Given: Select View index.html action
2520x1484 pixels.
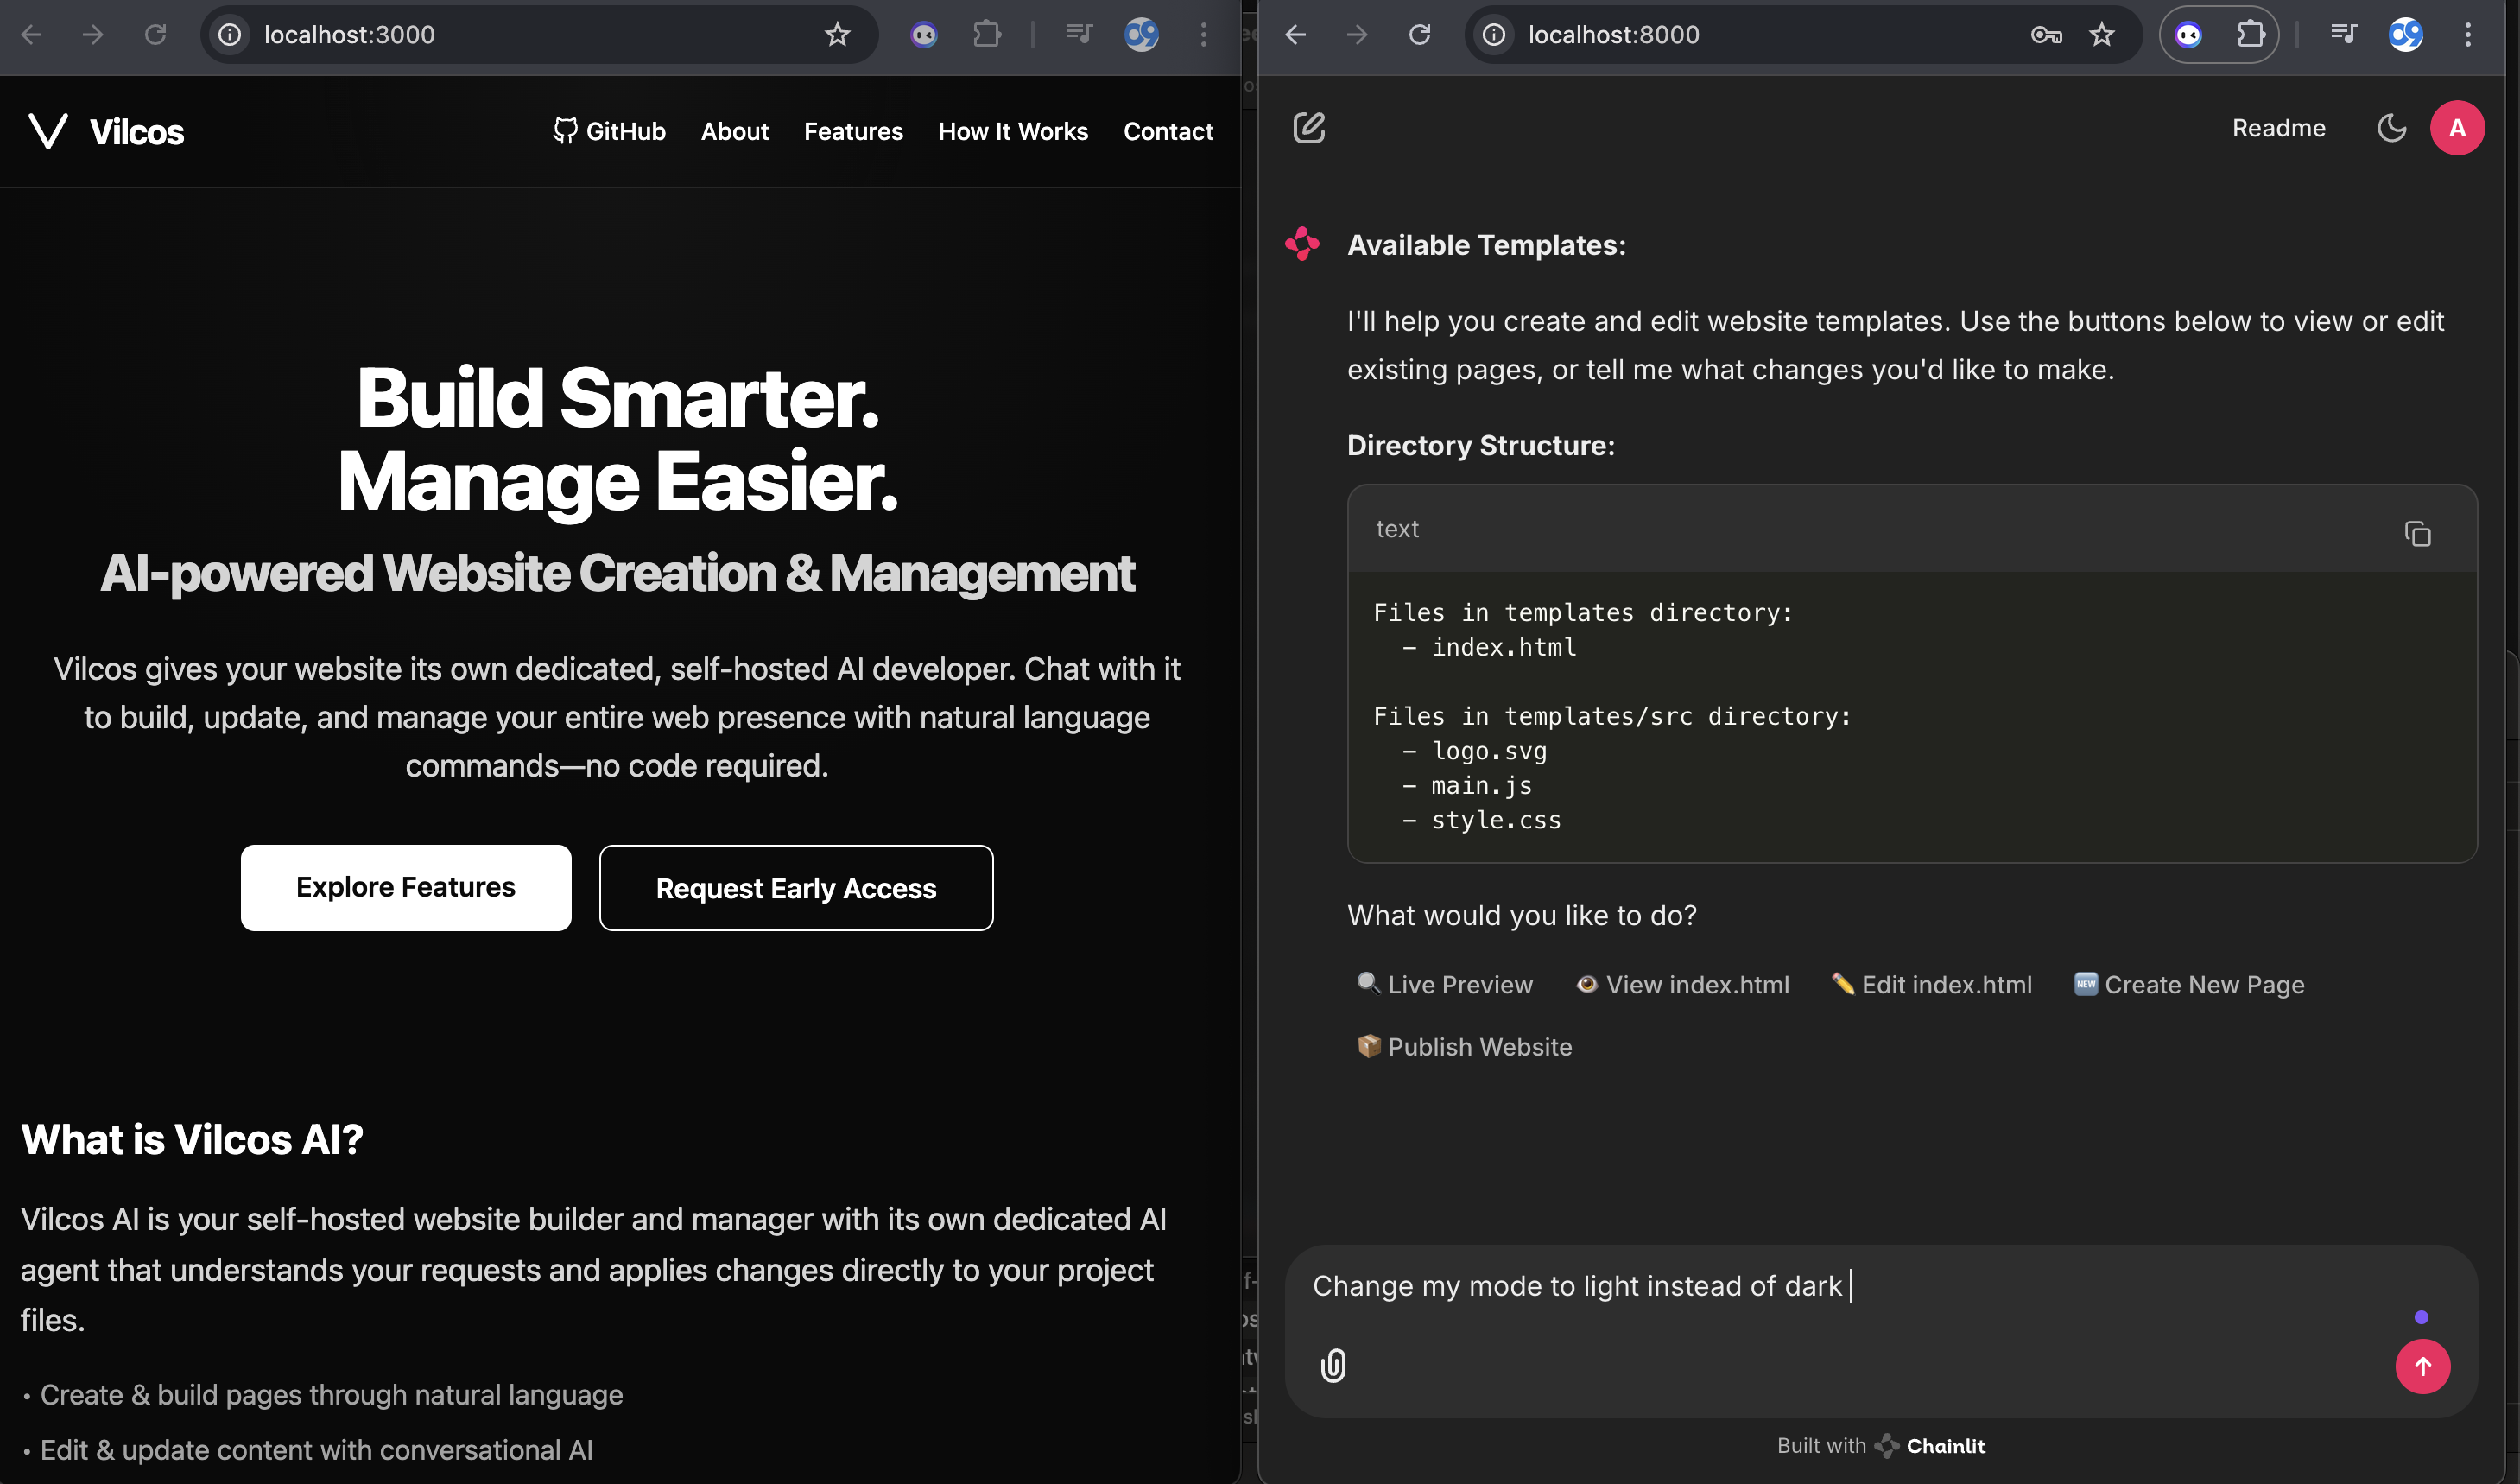Looking at the screenshot, I should (1683, 985).
